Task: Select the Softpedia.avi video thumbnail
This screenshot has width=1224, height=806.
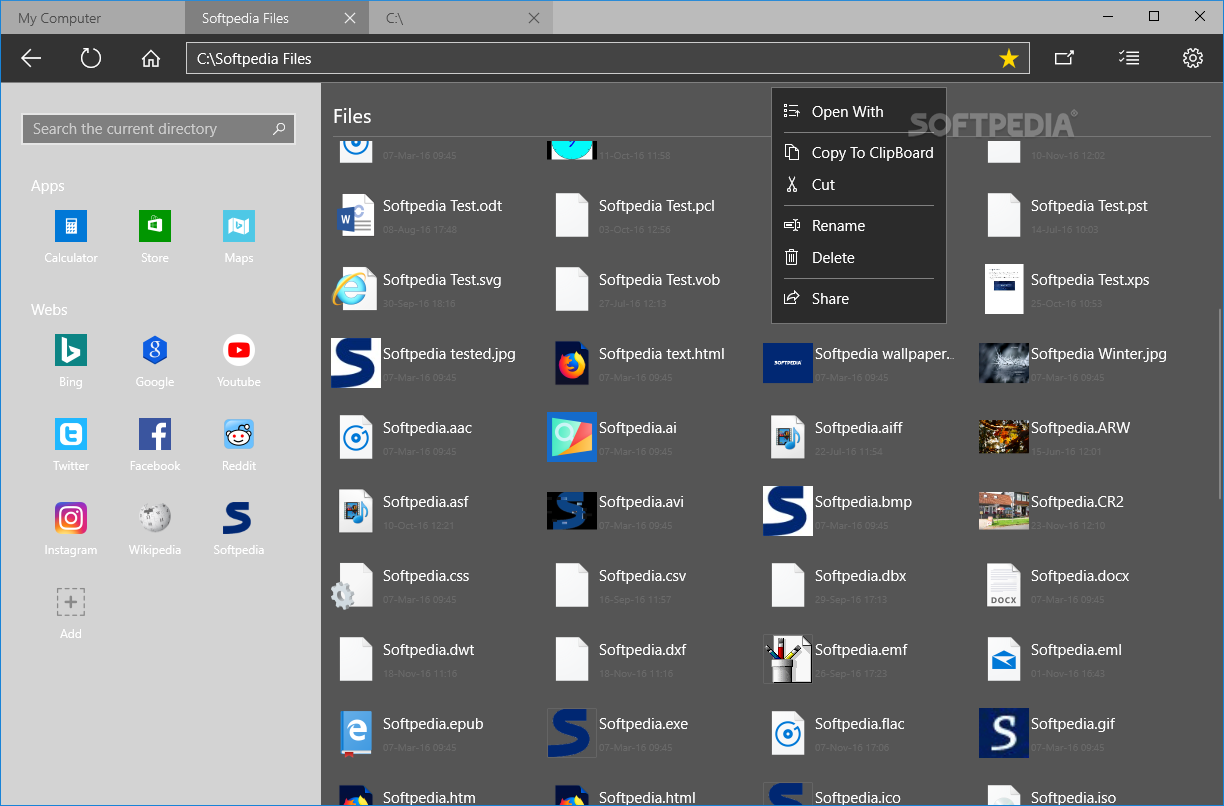Action: coord(572,511)
